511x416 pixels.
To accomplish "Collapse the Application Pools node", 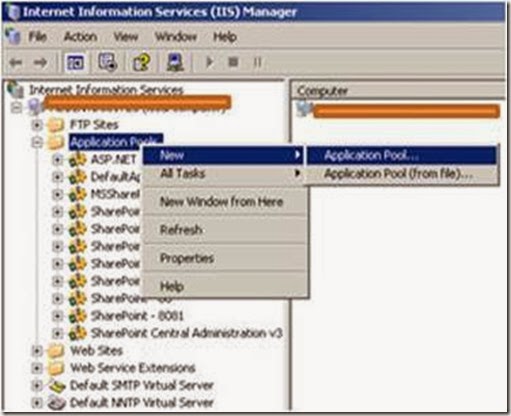I will (37, 142).
